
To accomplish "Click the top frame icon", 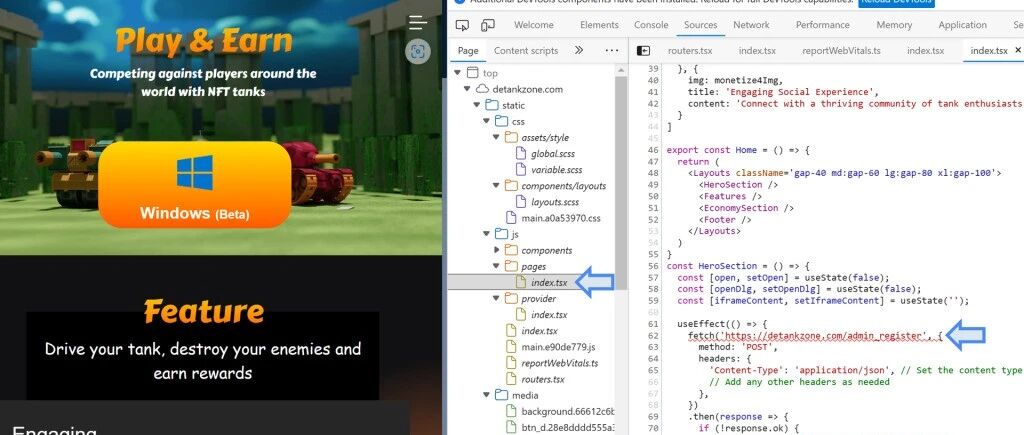I will pyautogui.click(x=472, y=73).
